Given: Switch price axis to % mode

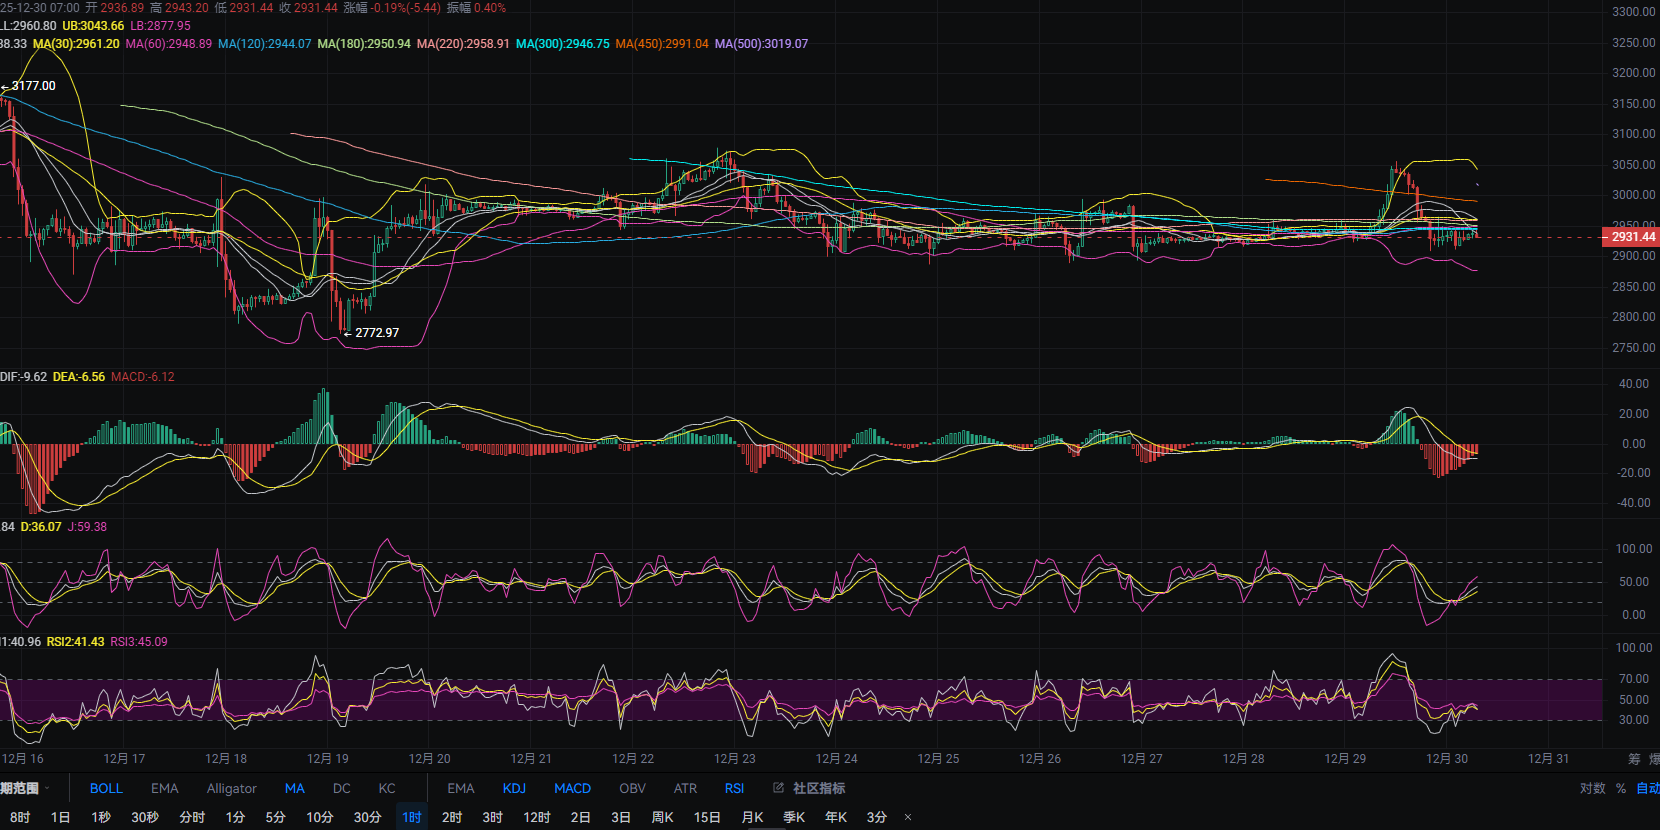Looking at the screenshot, I should pos(1621,788).
